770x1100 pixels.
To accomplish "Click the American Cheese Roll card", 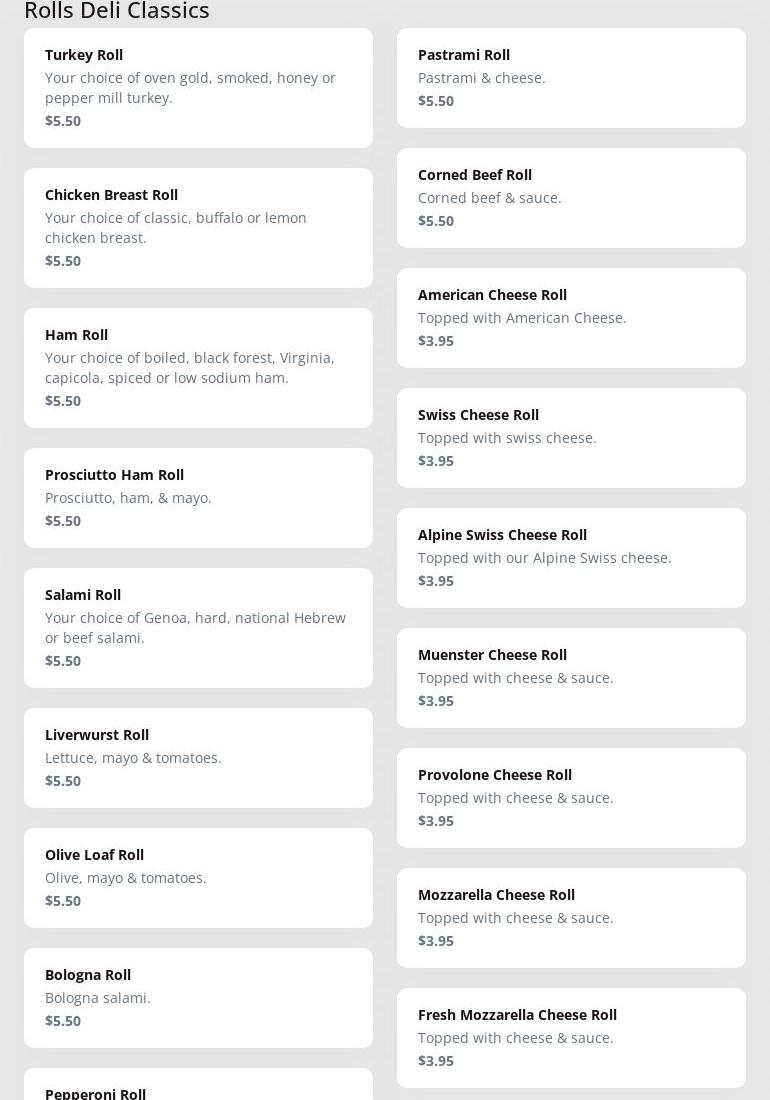I will click(571, 318).
